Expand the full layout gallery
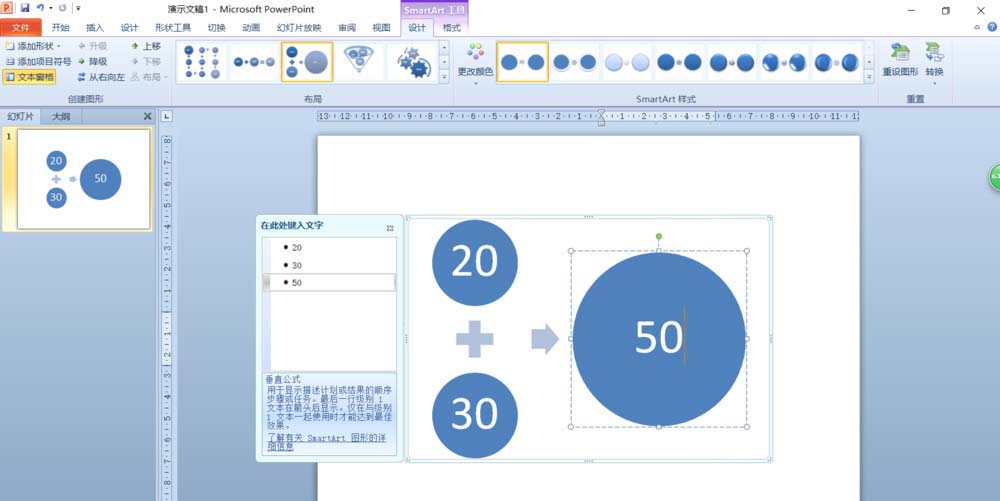The height and width of the screenshot is (501, 1000). 445,76
